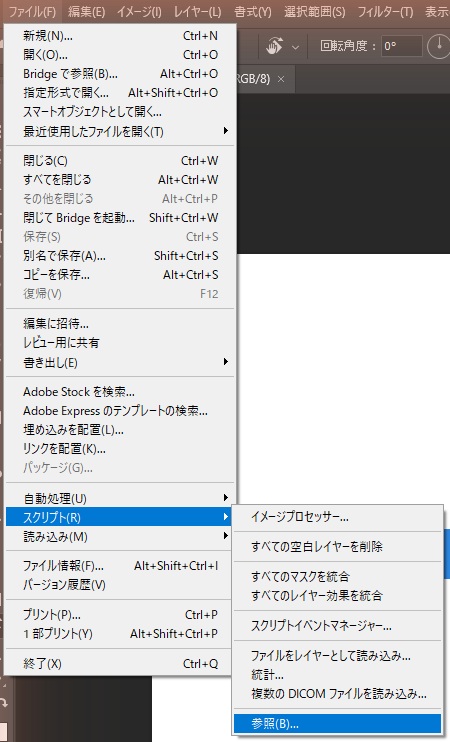Select 編集に招待... entry
The height and width of the screenshot is (742, 450).
pos(120,324)
